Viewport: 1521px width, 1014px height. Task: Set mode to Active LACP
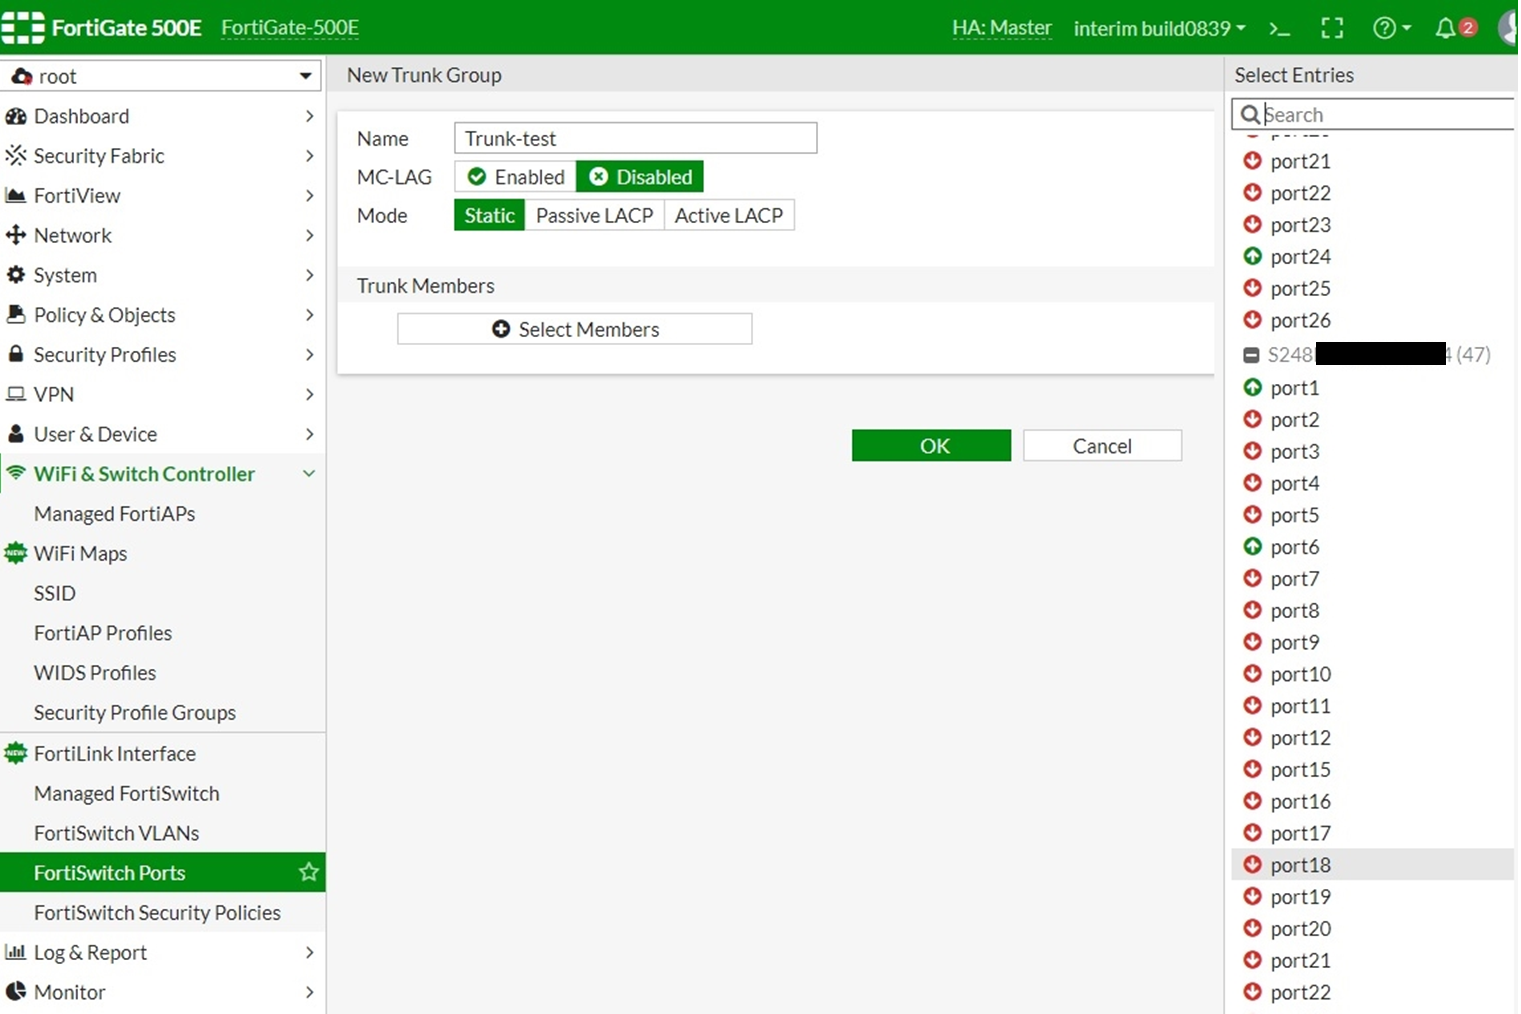pyautogui.click(x=728, y=216)
